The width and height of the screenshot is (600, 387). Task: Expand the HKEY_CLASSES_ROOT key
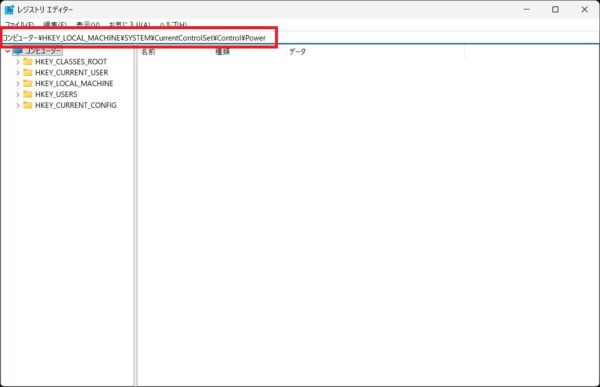[18, 62]
